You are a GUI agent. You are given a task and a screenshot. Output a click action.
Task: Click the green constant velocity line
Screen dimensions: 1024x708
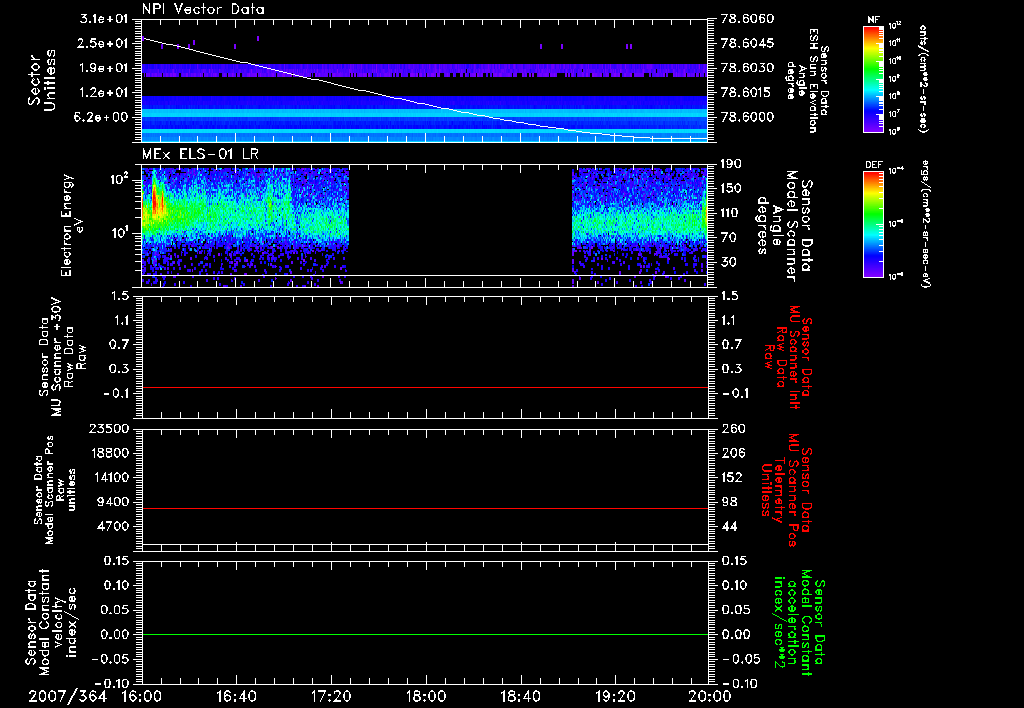tap(425, 635)
